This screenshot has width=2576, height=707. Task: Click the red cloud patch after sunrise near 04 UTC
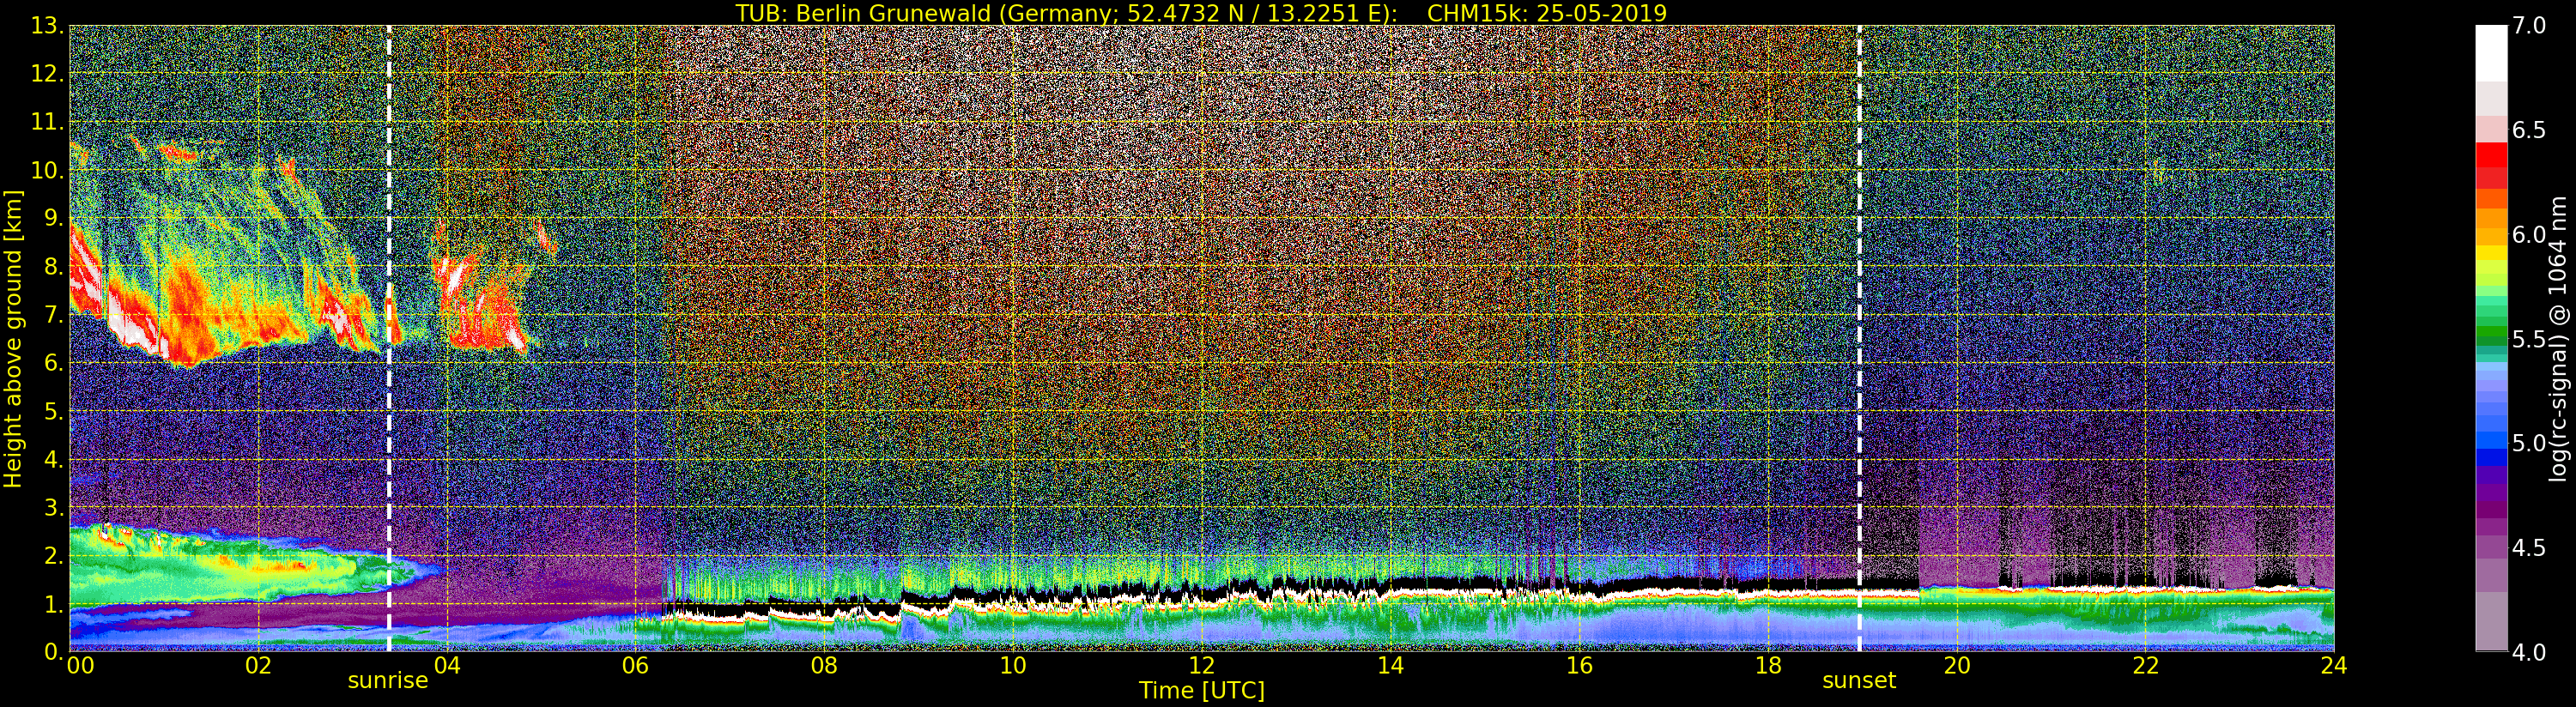[x=485, y=305]
